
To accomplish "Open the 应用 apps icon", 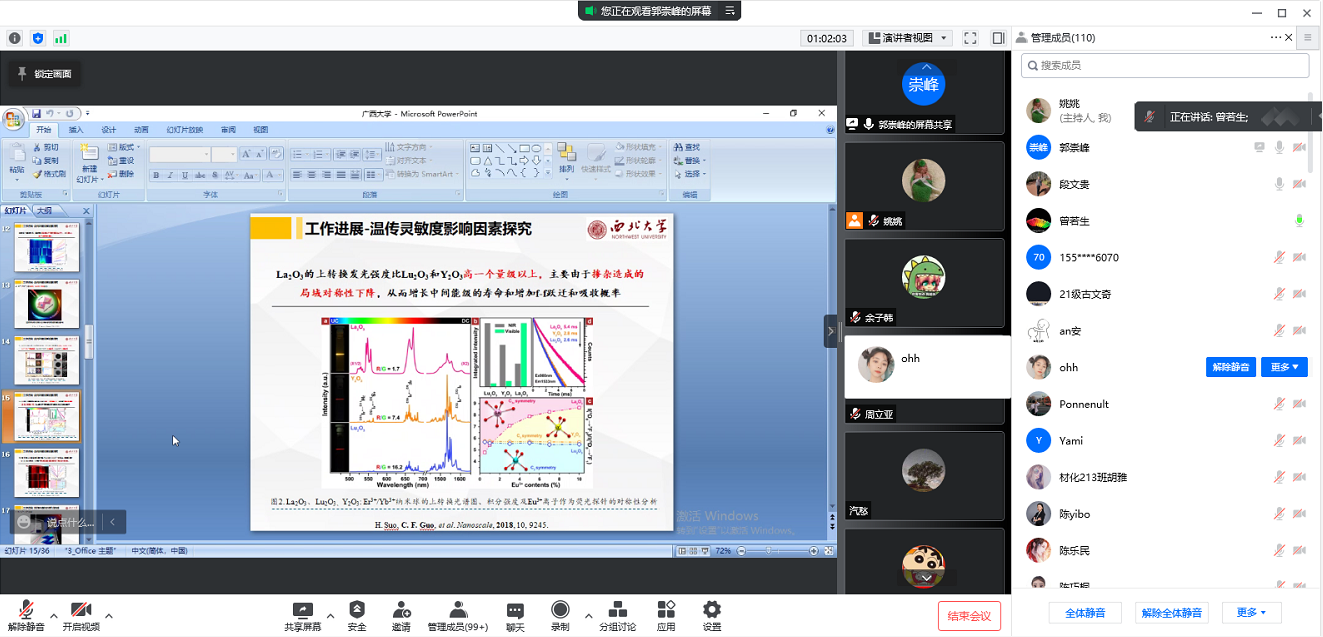I will click(666, 615).
